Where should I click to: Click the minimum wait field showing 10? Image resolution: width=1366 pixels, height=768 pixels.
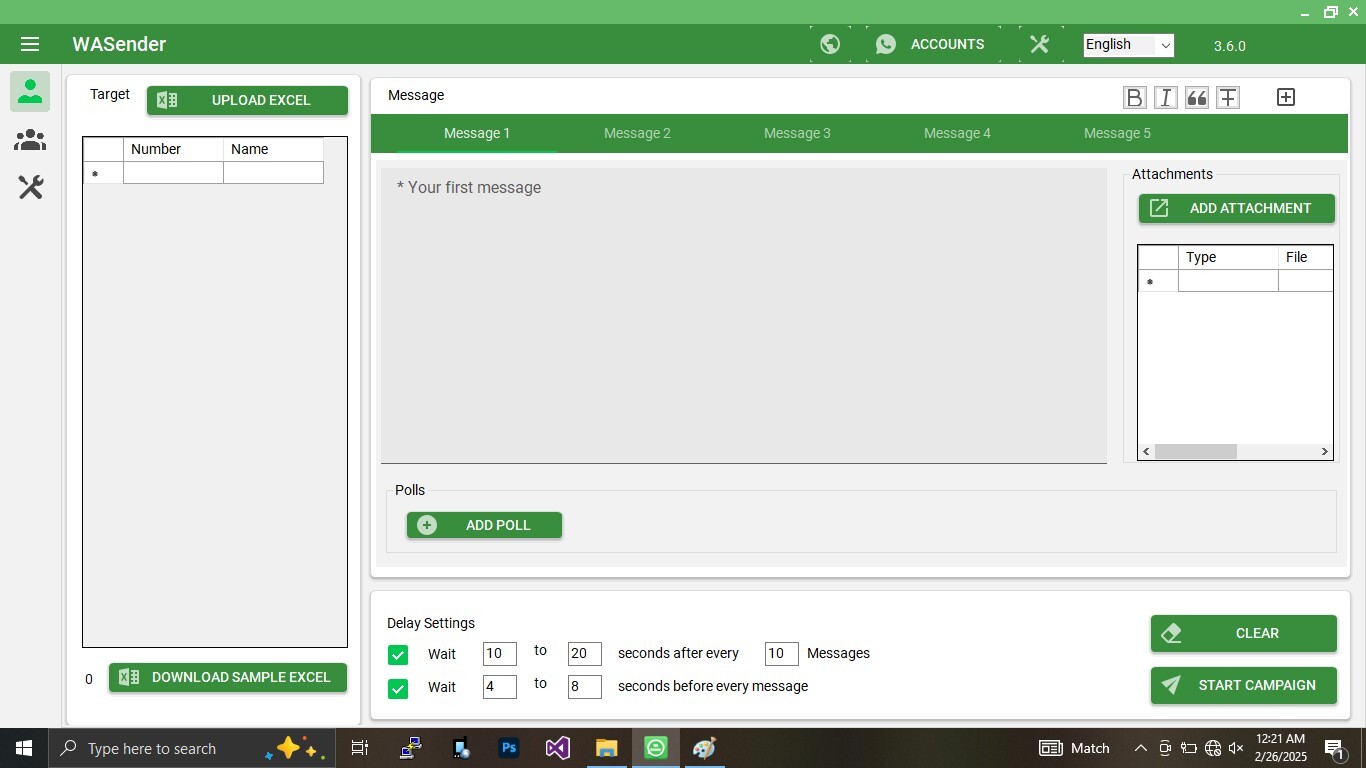click(499, 654)
